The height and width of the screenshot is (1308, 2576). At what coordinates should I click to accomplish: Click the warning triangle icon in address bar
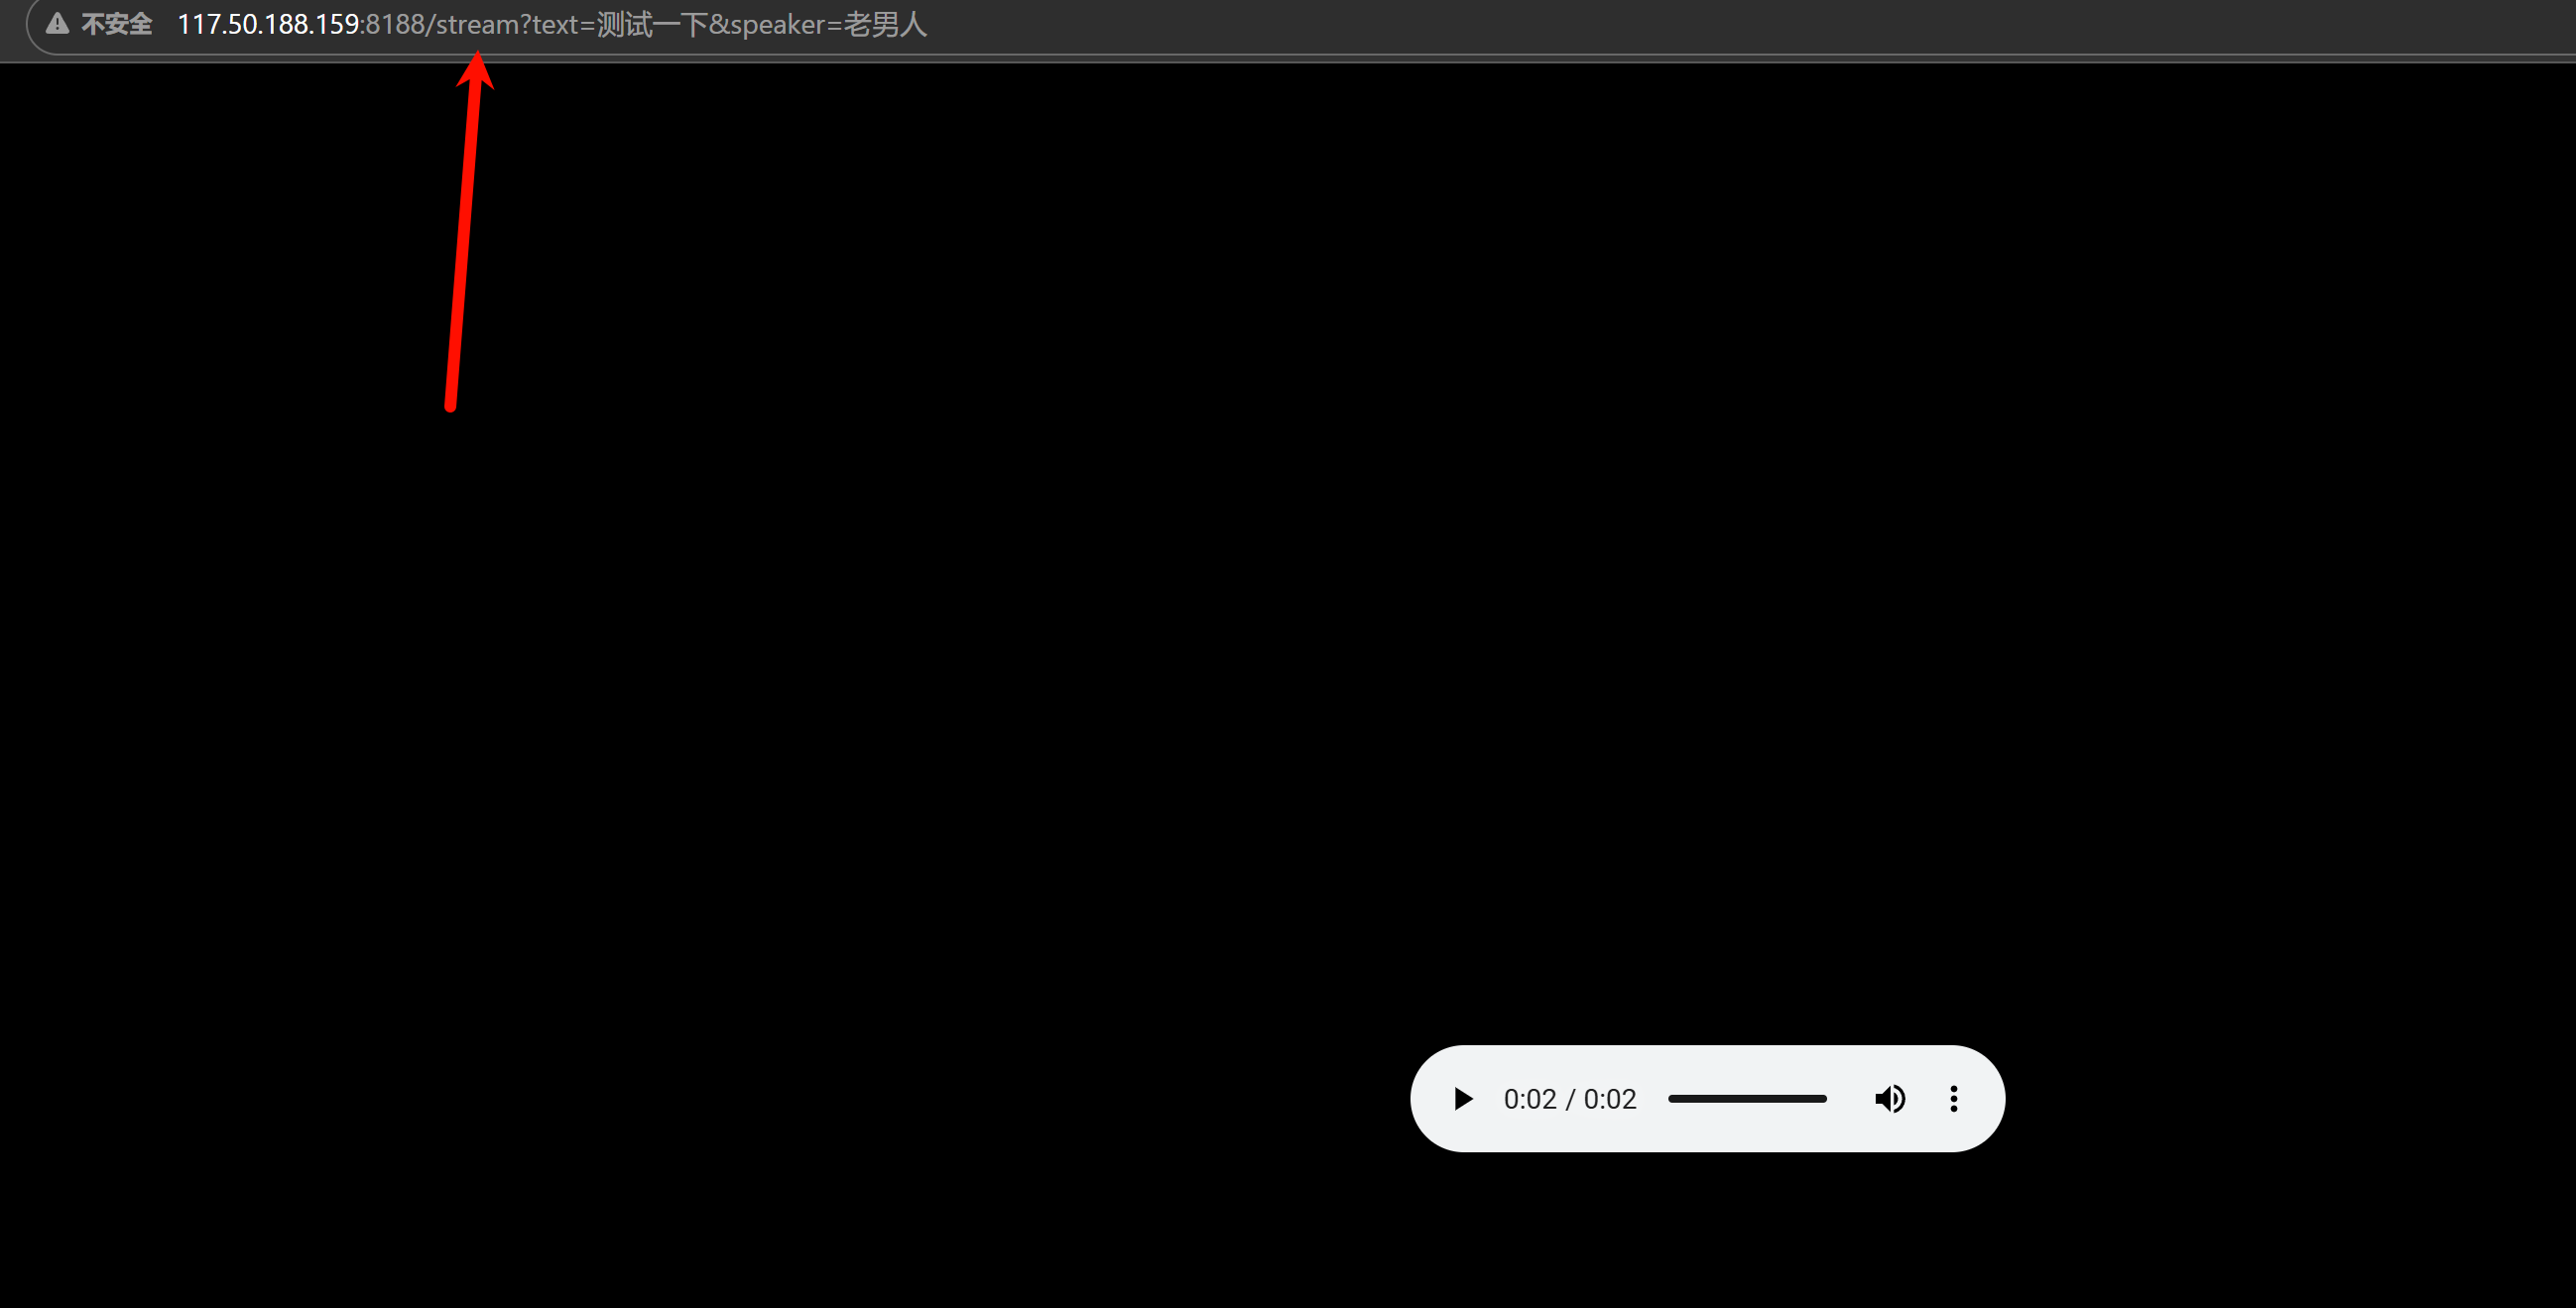[x=58, y=24]
